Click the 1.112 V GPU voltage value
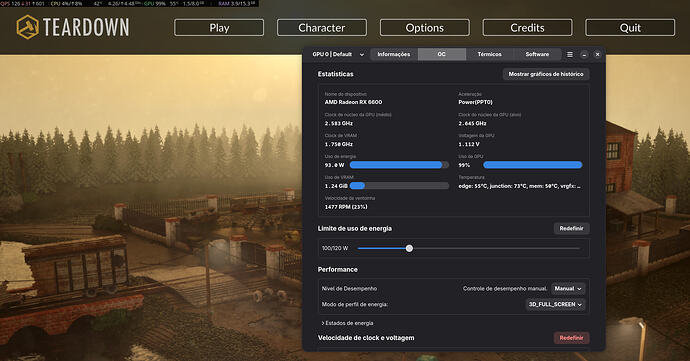Screen dimensions: 690x361 point(469,144)
